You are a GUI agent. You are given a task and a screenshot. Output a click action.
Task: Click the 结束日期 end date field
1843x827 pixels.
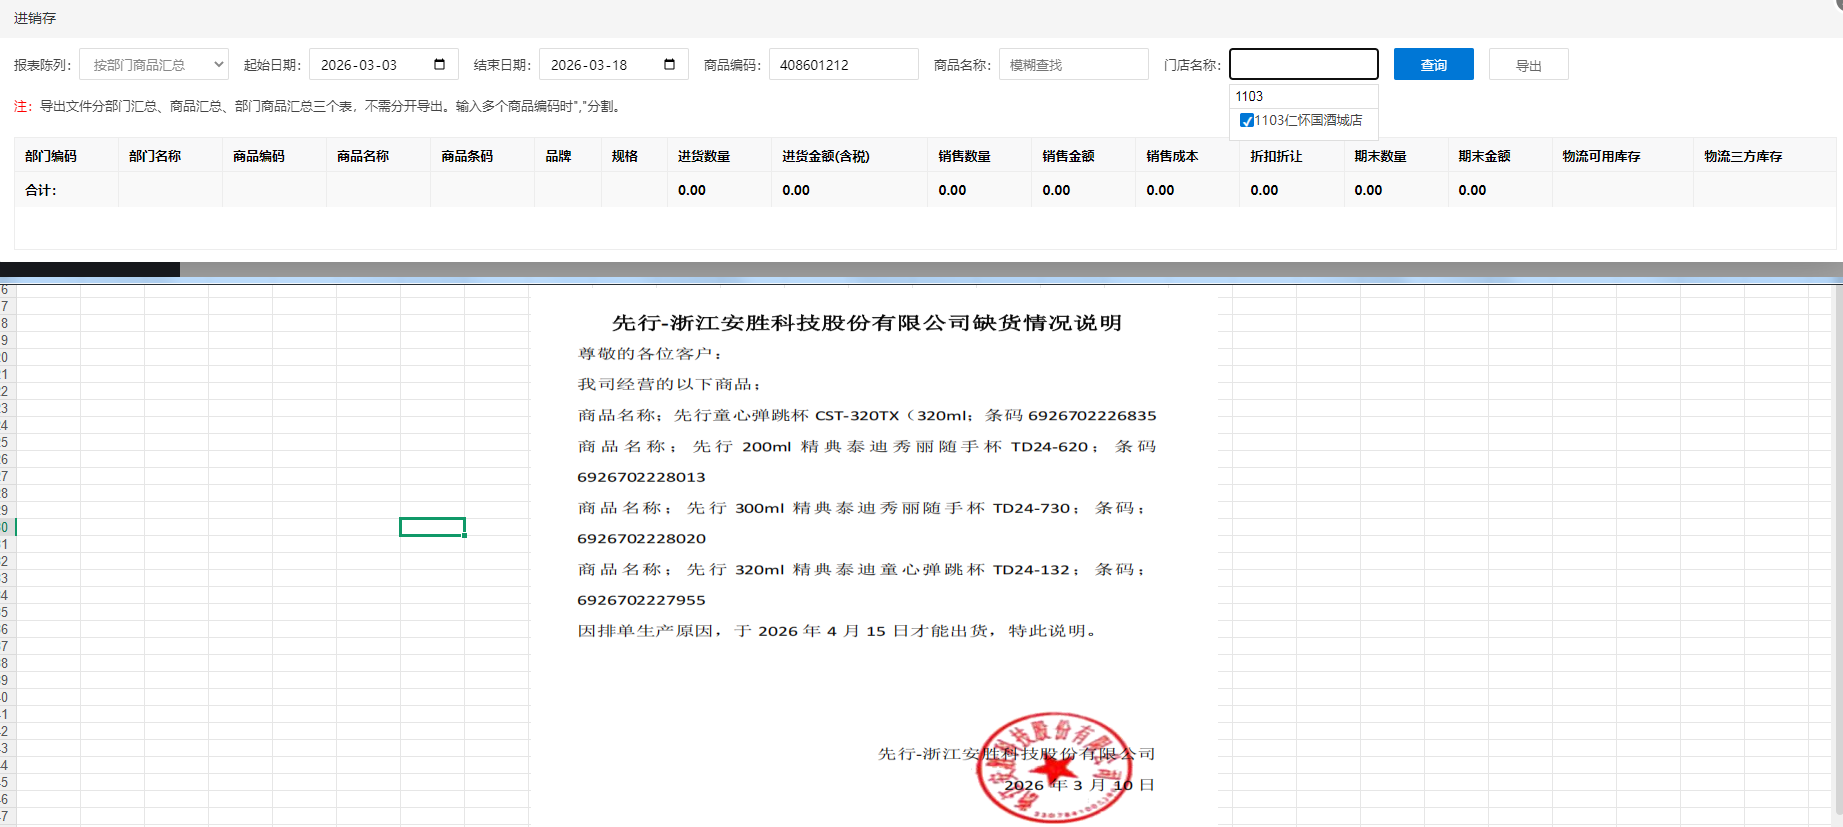click(600, 65)
